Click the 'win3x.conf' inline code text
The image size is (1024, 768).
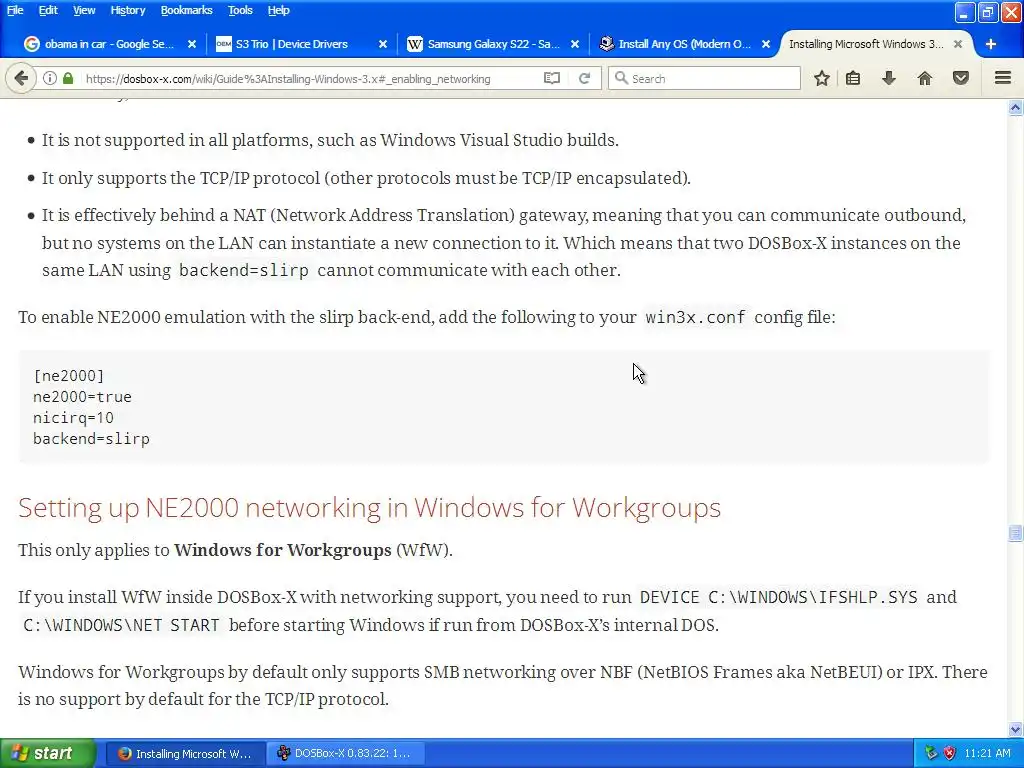pos(695,317)
